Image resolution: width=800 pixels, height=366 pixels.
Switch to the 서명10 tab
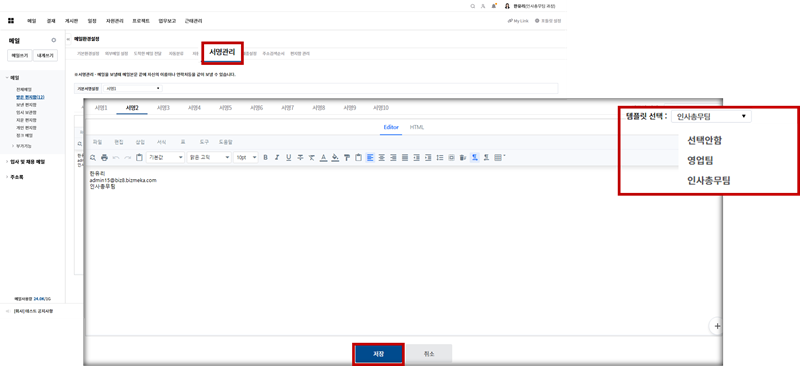[x=381, y=108]
